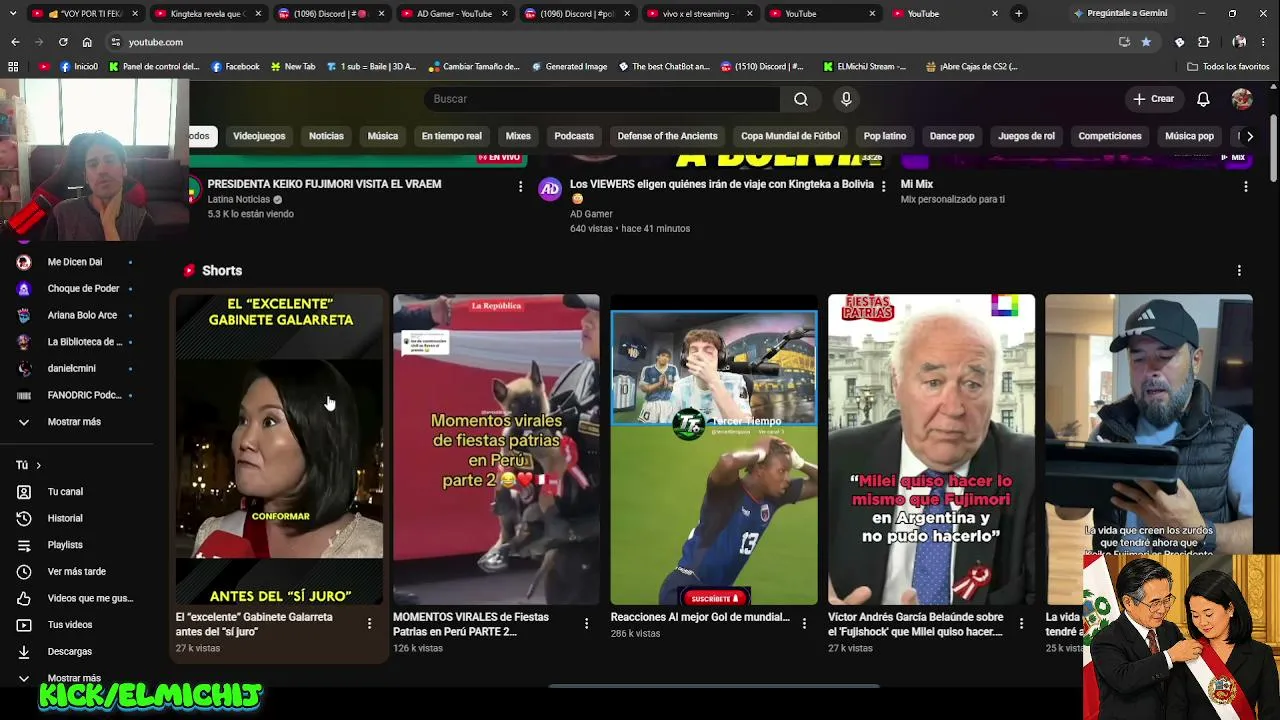Viewport: 1280px width, 720px height.
Task: Switch to 'Kingteka revela que' browser tab
Action: tap(207, 14)
